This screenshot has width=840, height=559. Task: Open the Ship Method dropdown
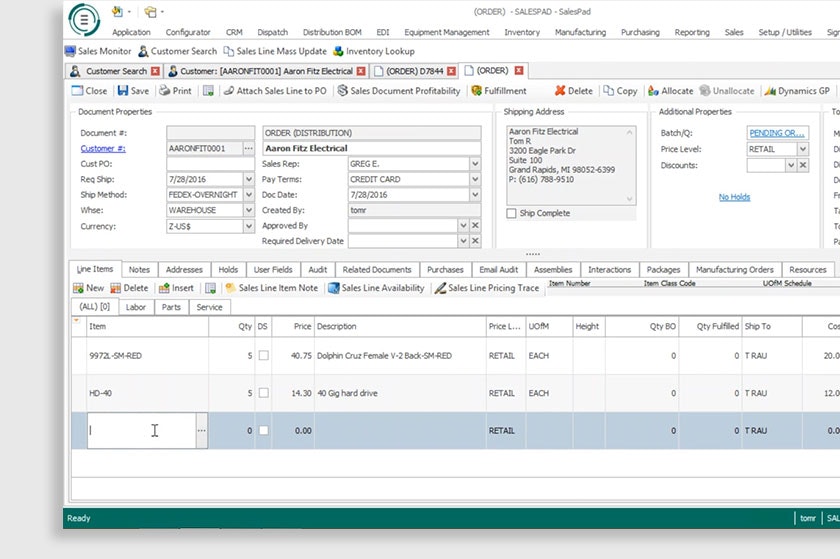point(249,195)
